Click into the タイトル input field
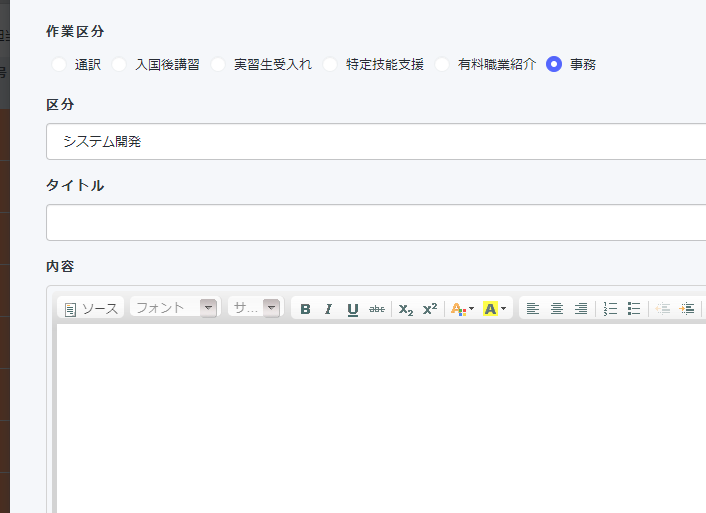This screenshot has height=513, width=706. (376, 223)
